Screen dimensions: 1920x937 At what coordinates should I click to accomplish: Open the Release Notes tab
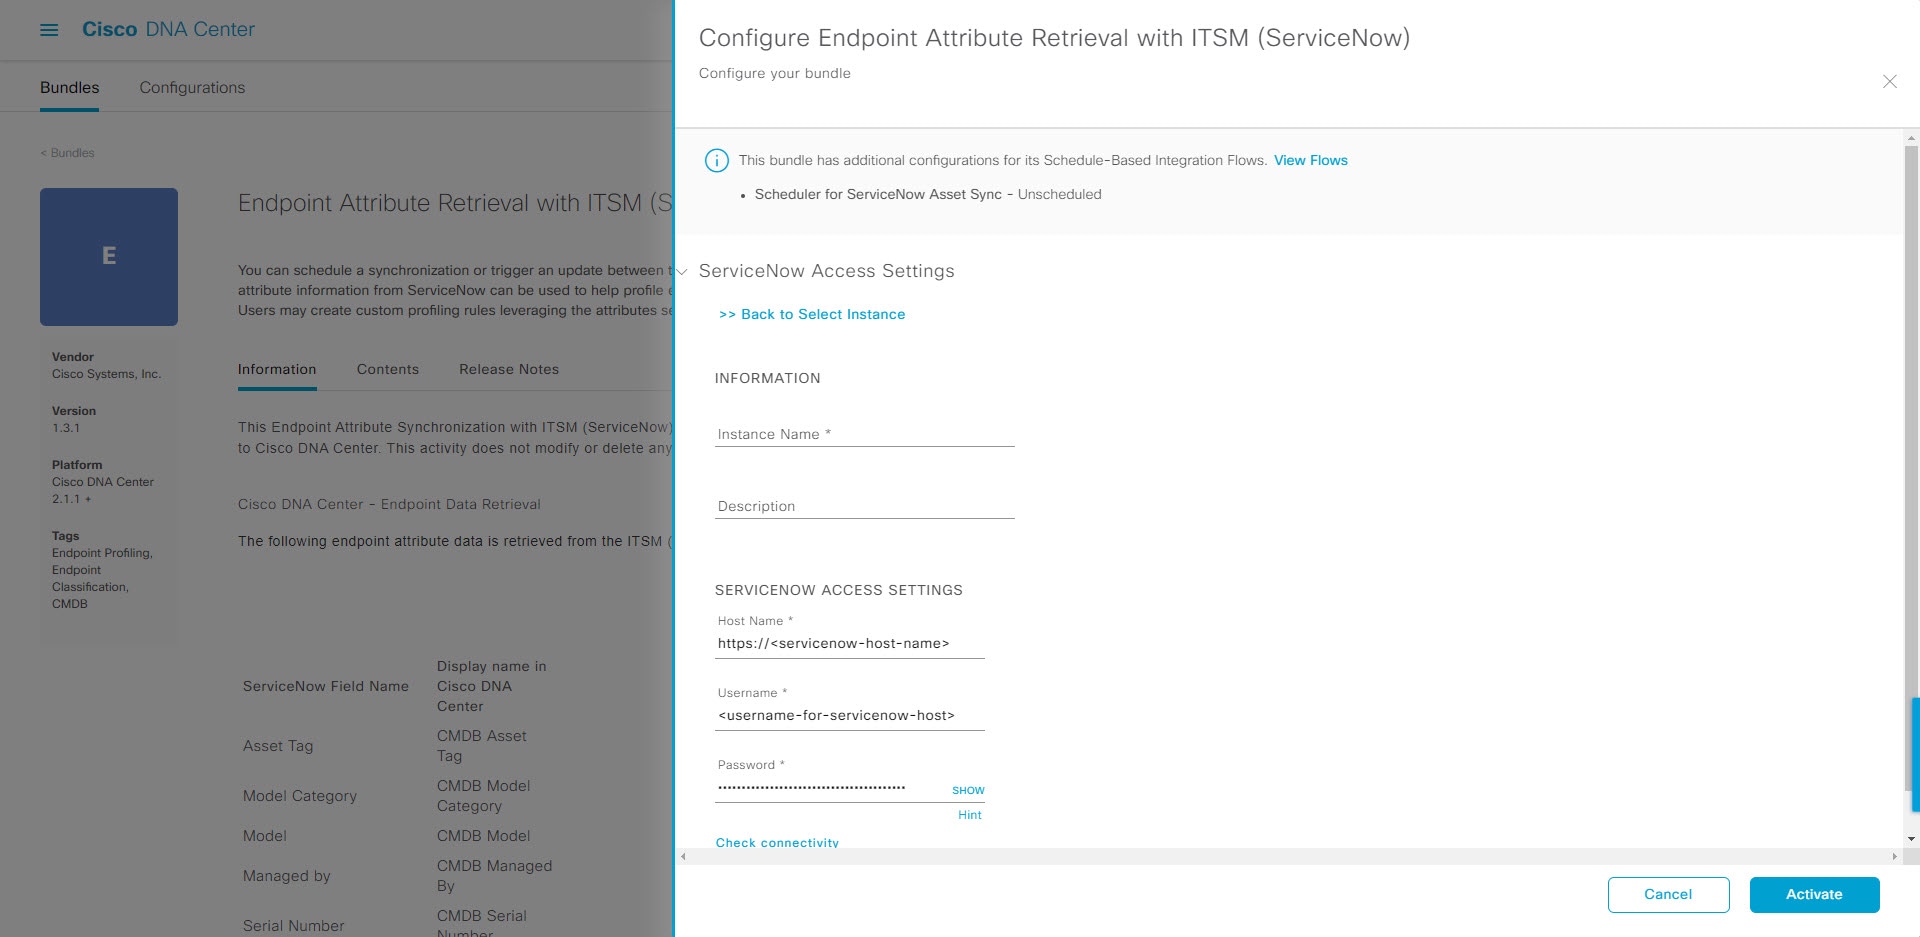(x=509, y=369)
